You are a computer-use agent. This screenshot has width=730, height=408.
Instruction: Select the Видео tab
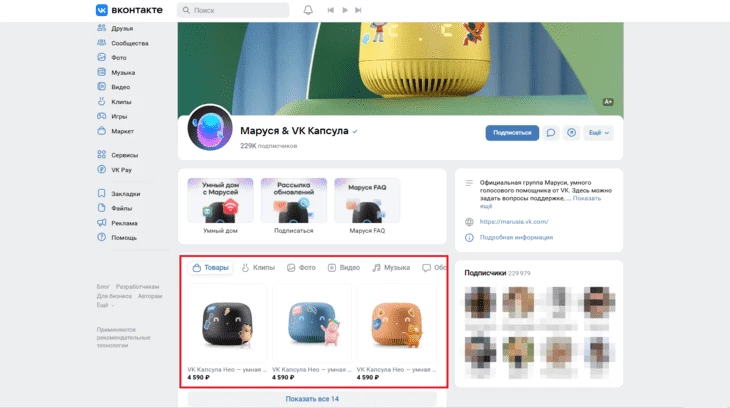pyautogui.click(x=344, y=267)
